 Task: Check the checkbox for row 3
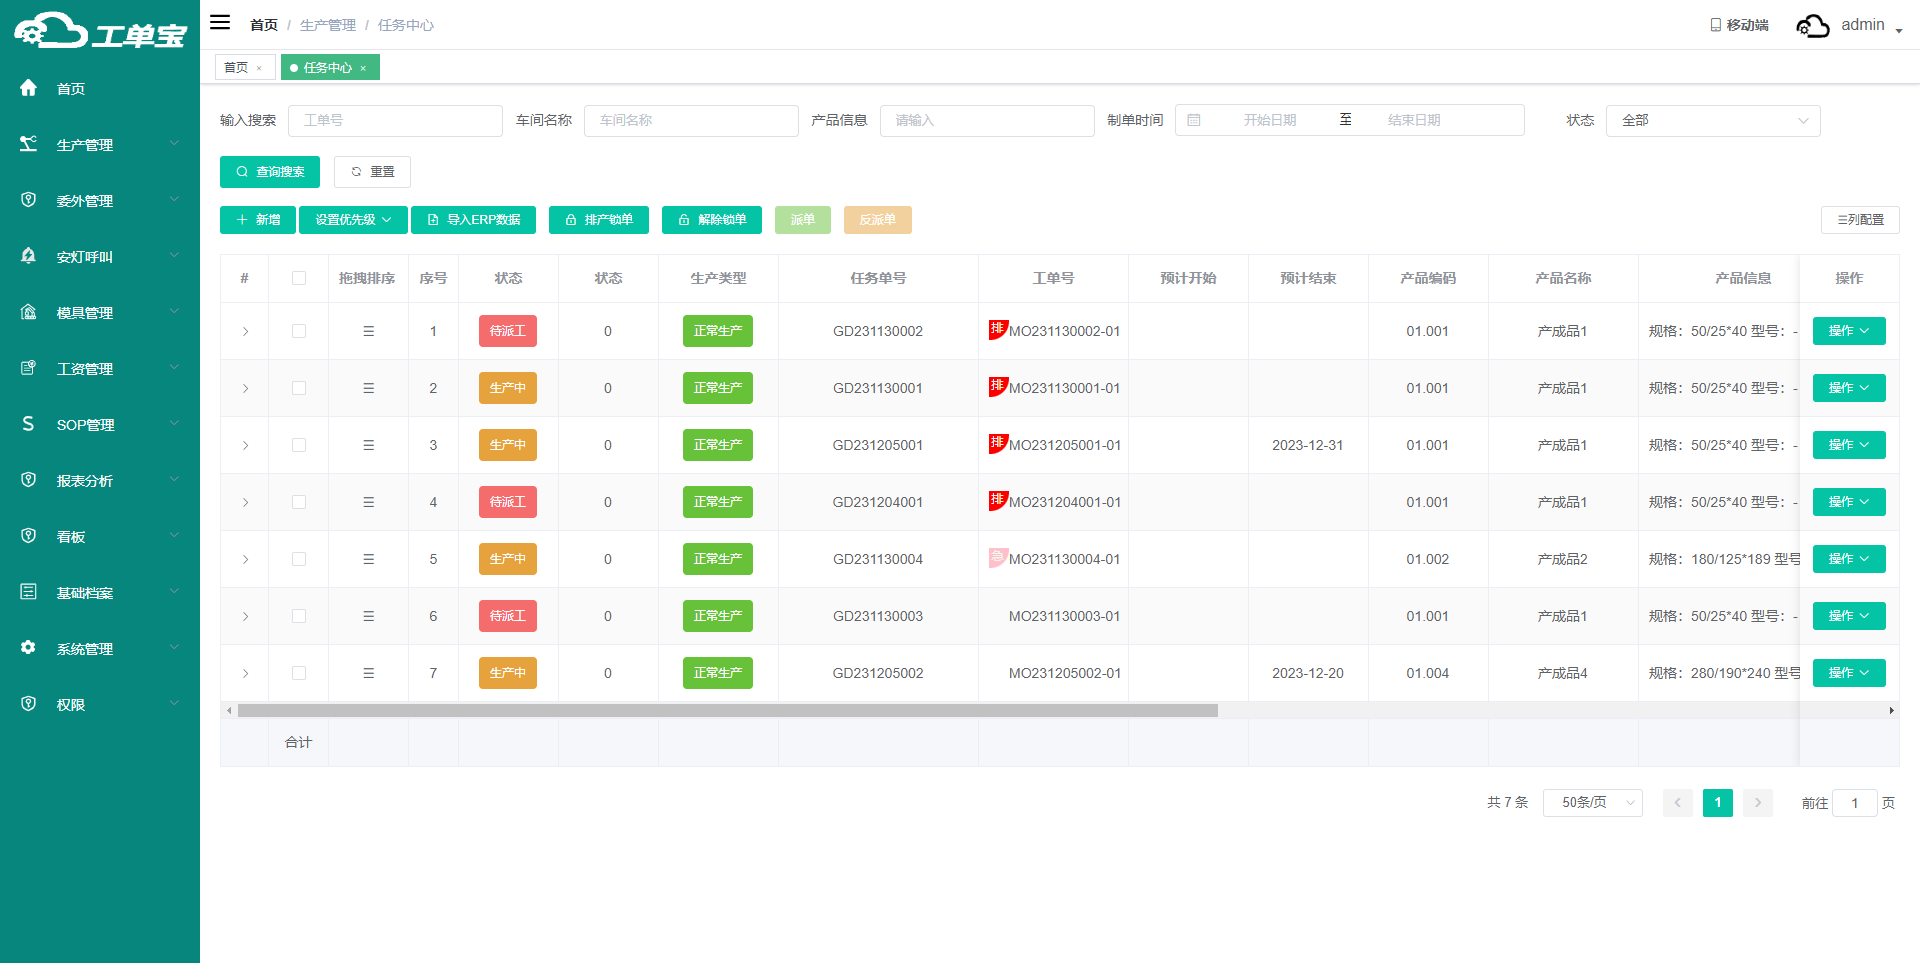click(x=299, y=445)
